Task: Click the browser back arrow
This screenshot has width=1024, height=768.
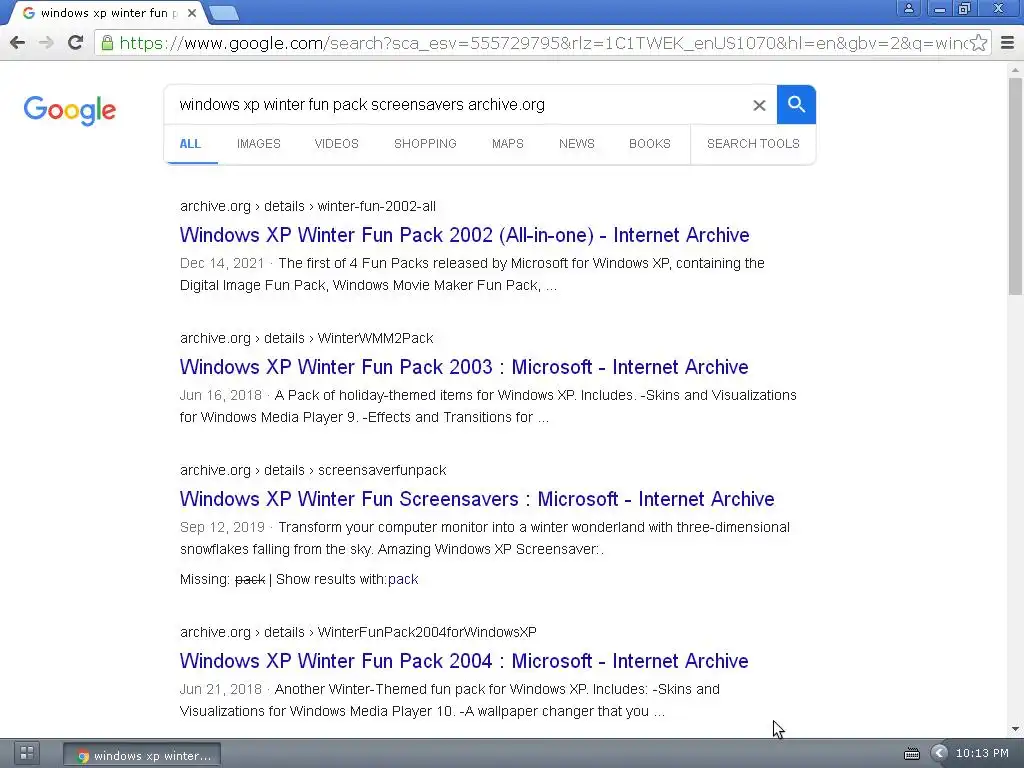Action: pyautogui.click(x=18, y=43)
